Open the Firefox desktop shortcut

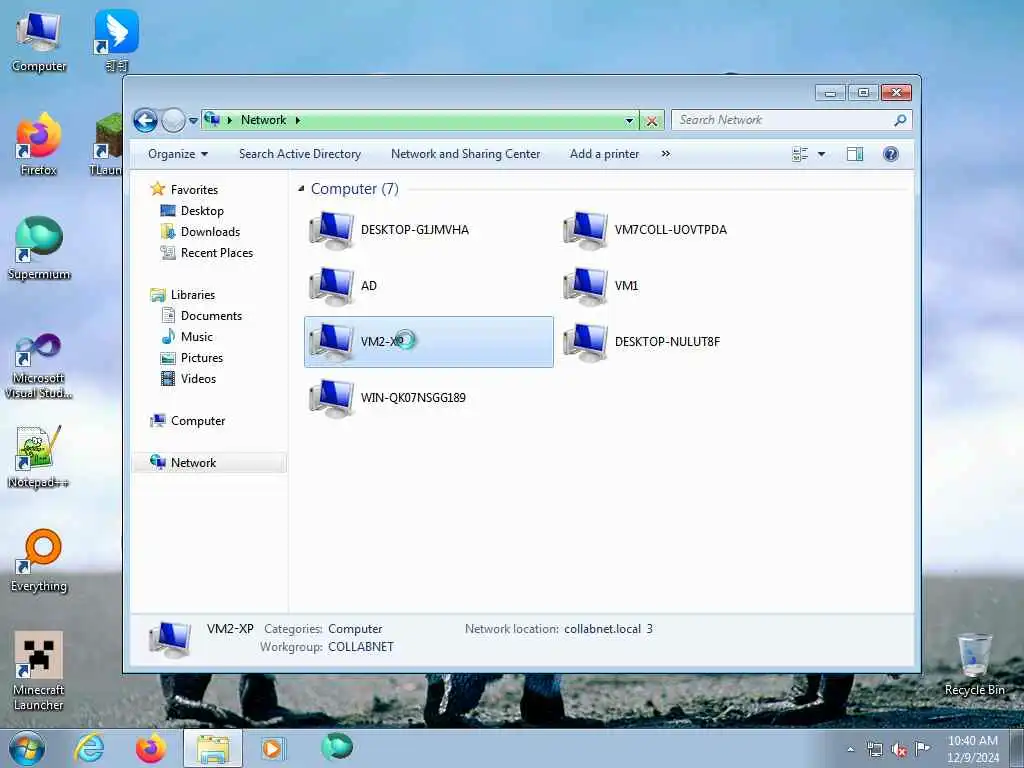[x=39, y=145]
